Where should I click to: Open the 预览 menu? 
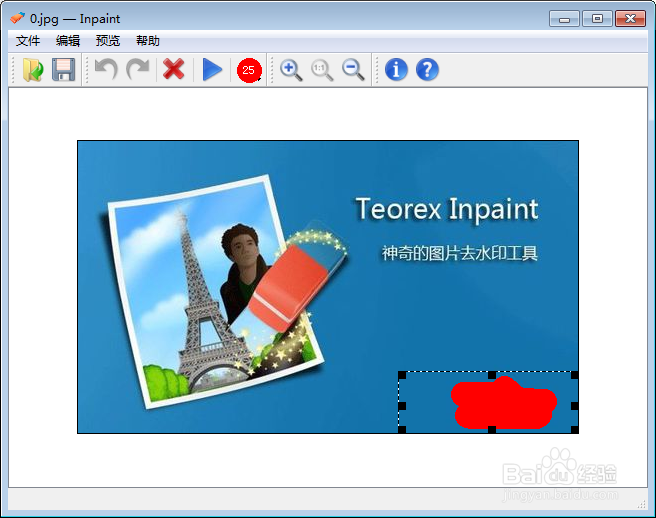tap(108, 41)
